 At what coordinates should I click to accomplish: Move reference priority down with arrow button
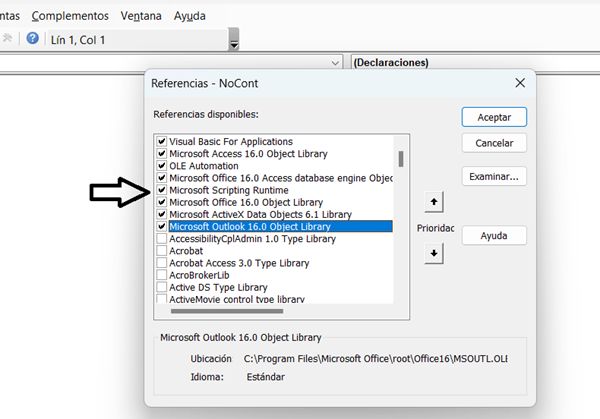(434, 253)
